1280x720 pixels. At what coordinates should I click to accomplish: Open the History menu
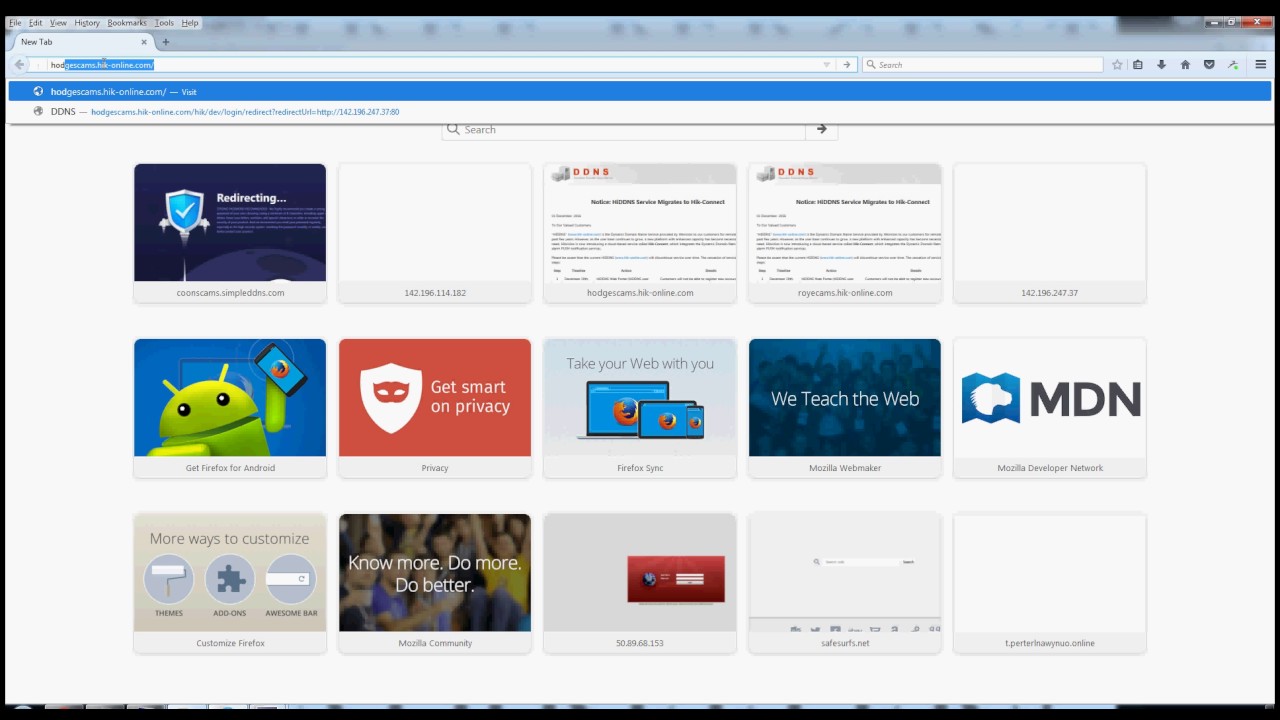(87, 22)
